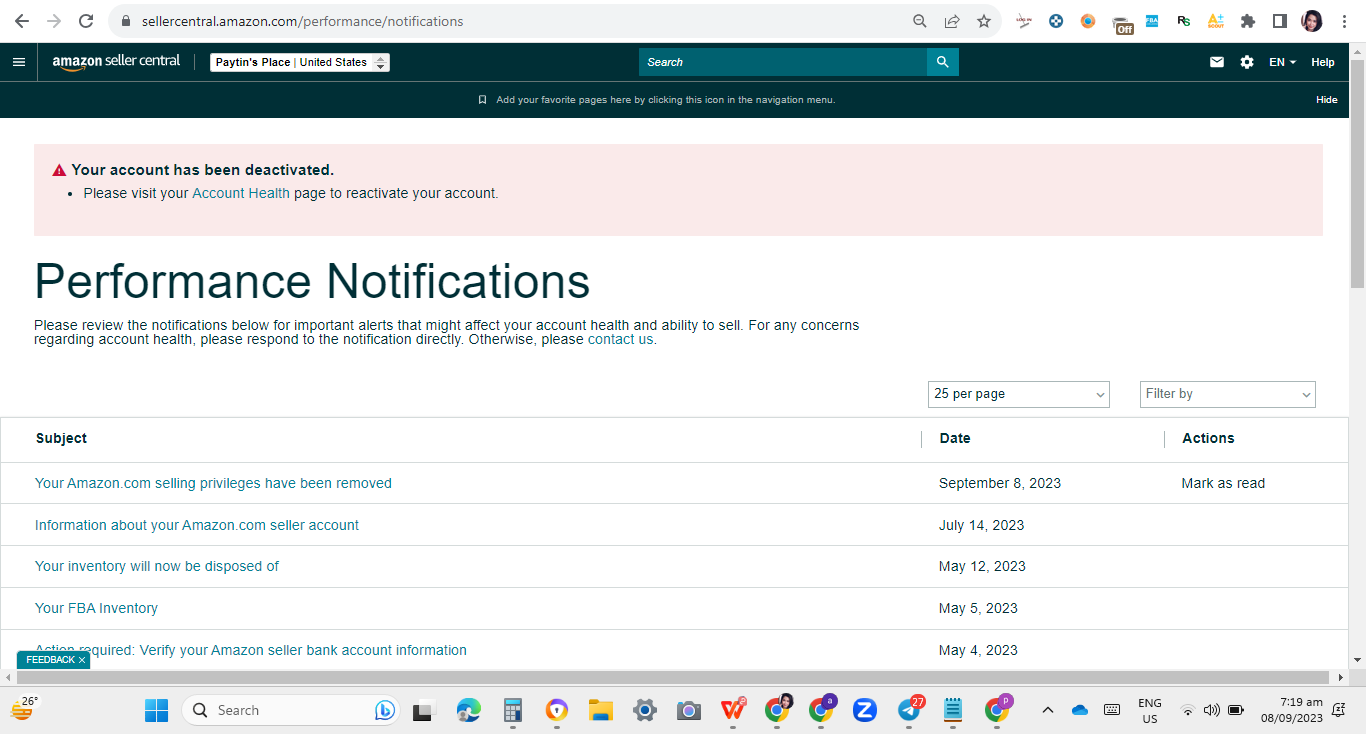Open the RS extension icon

point(1184,21)
